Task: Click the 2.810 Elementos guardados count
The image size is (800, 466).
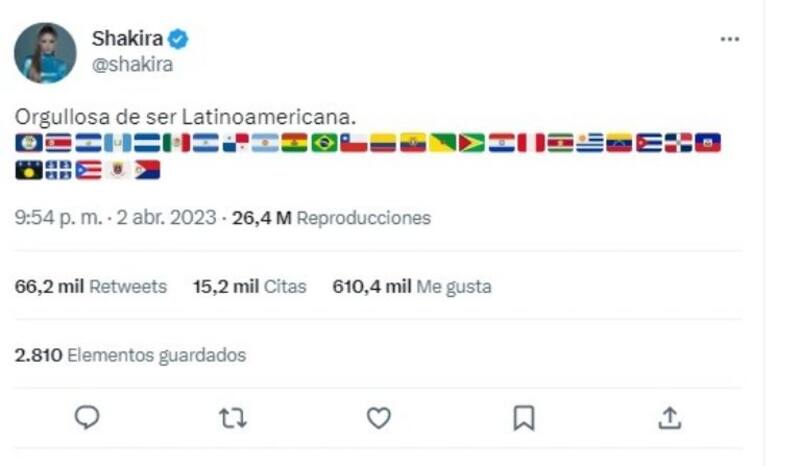Action: [130, 355]
